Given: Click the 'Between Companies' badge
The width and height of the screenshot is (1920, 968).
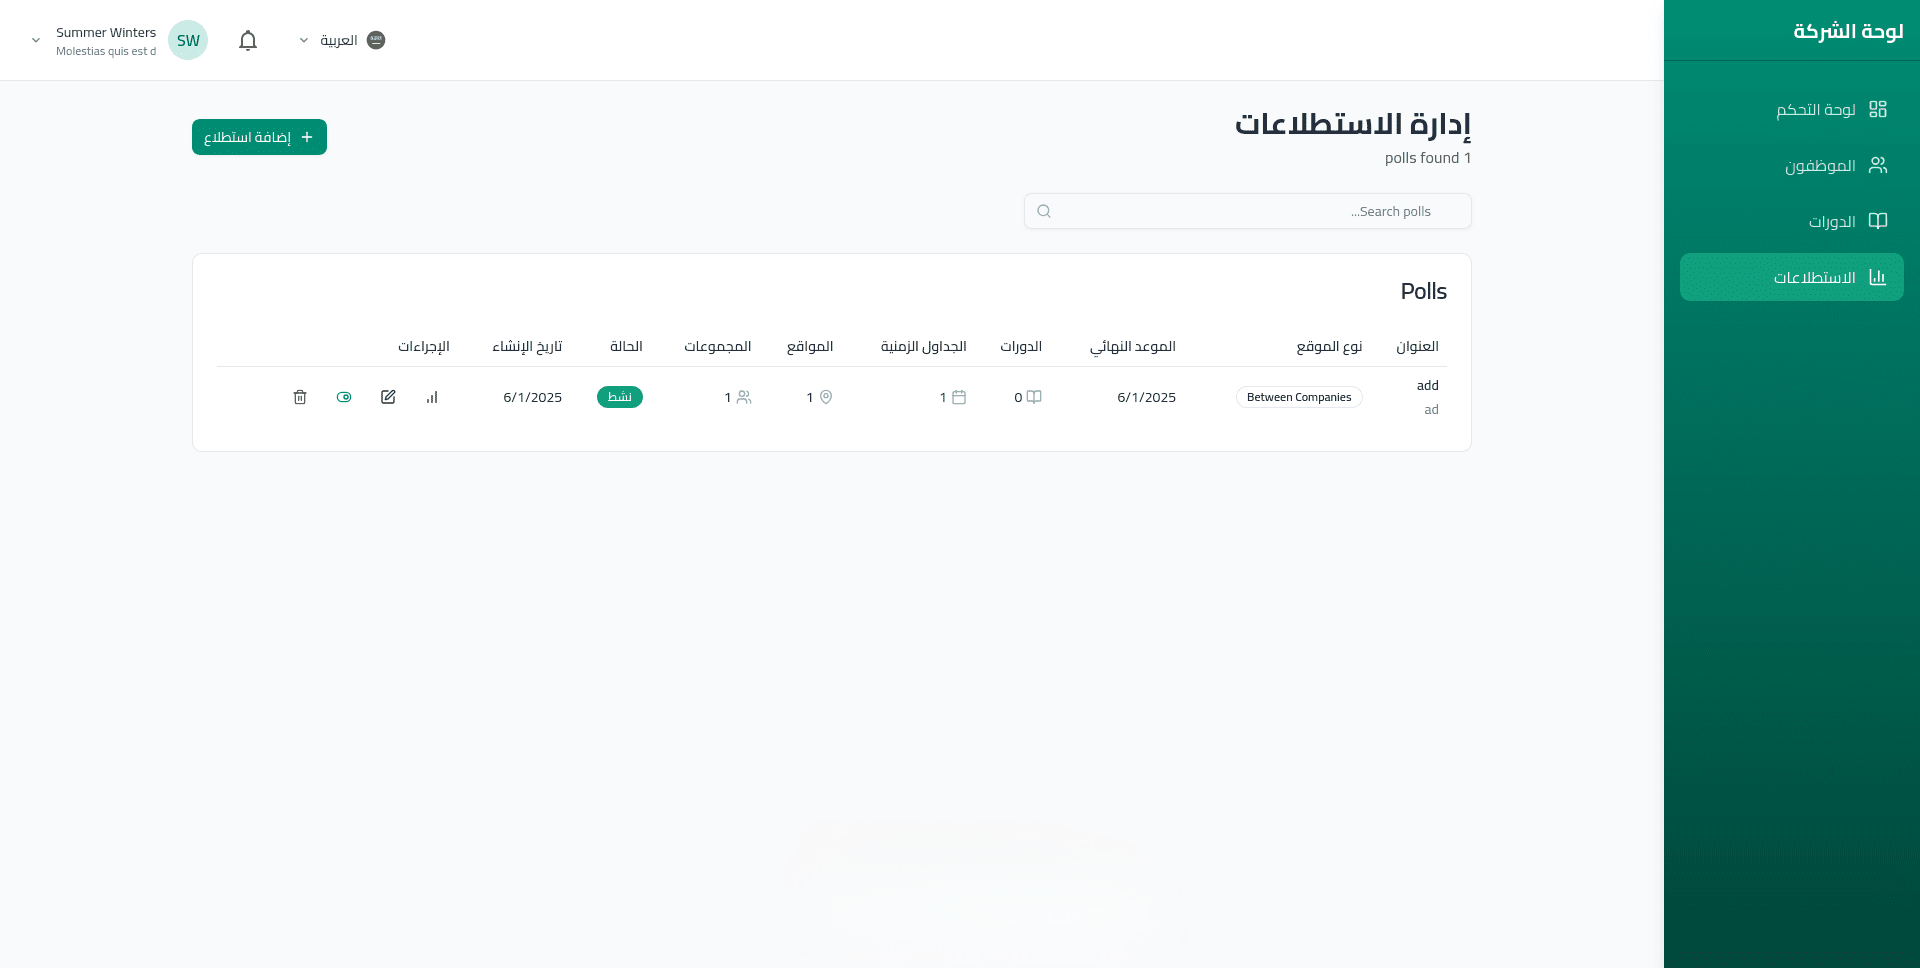Looking at the screenshot, I should tap(1299, 397).
